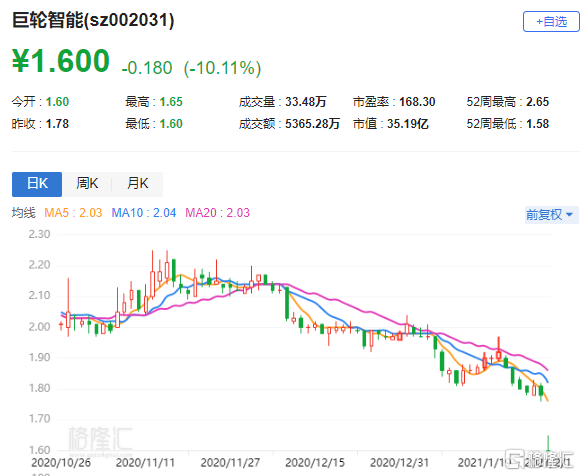Add stock via the +自选 button
The height and width of the screenshot is (476, 580).
tap(551, 22)
